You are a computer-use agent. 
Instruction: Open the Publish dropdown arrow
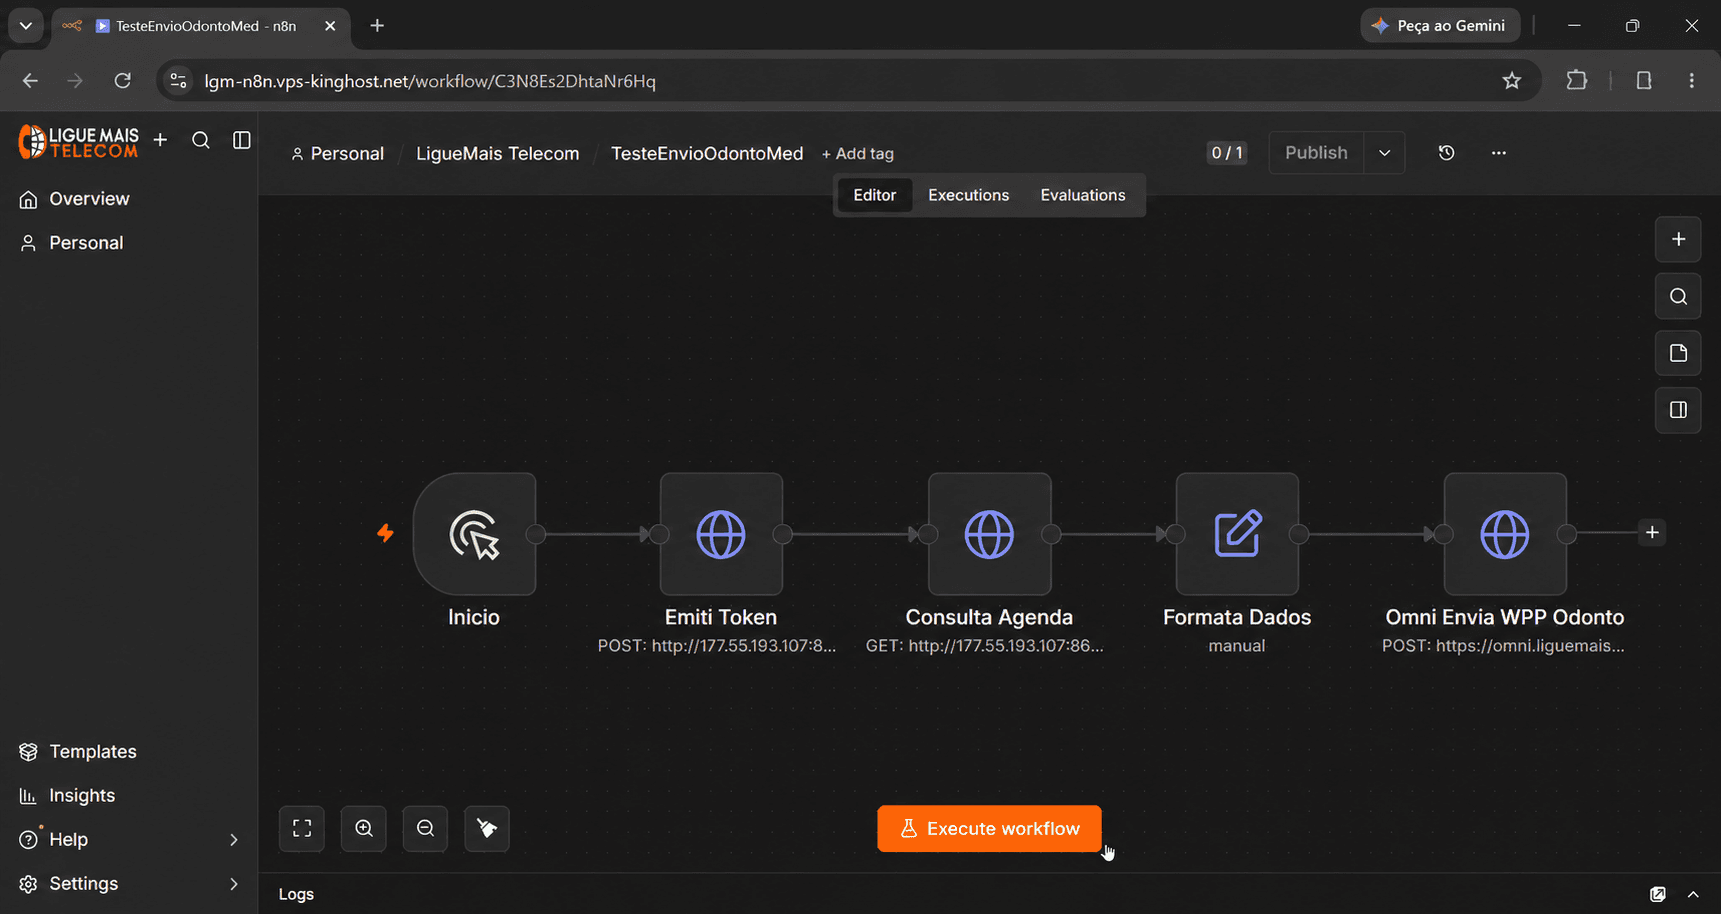1385,153
